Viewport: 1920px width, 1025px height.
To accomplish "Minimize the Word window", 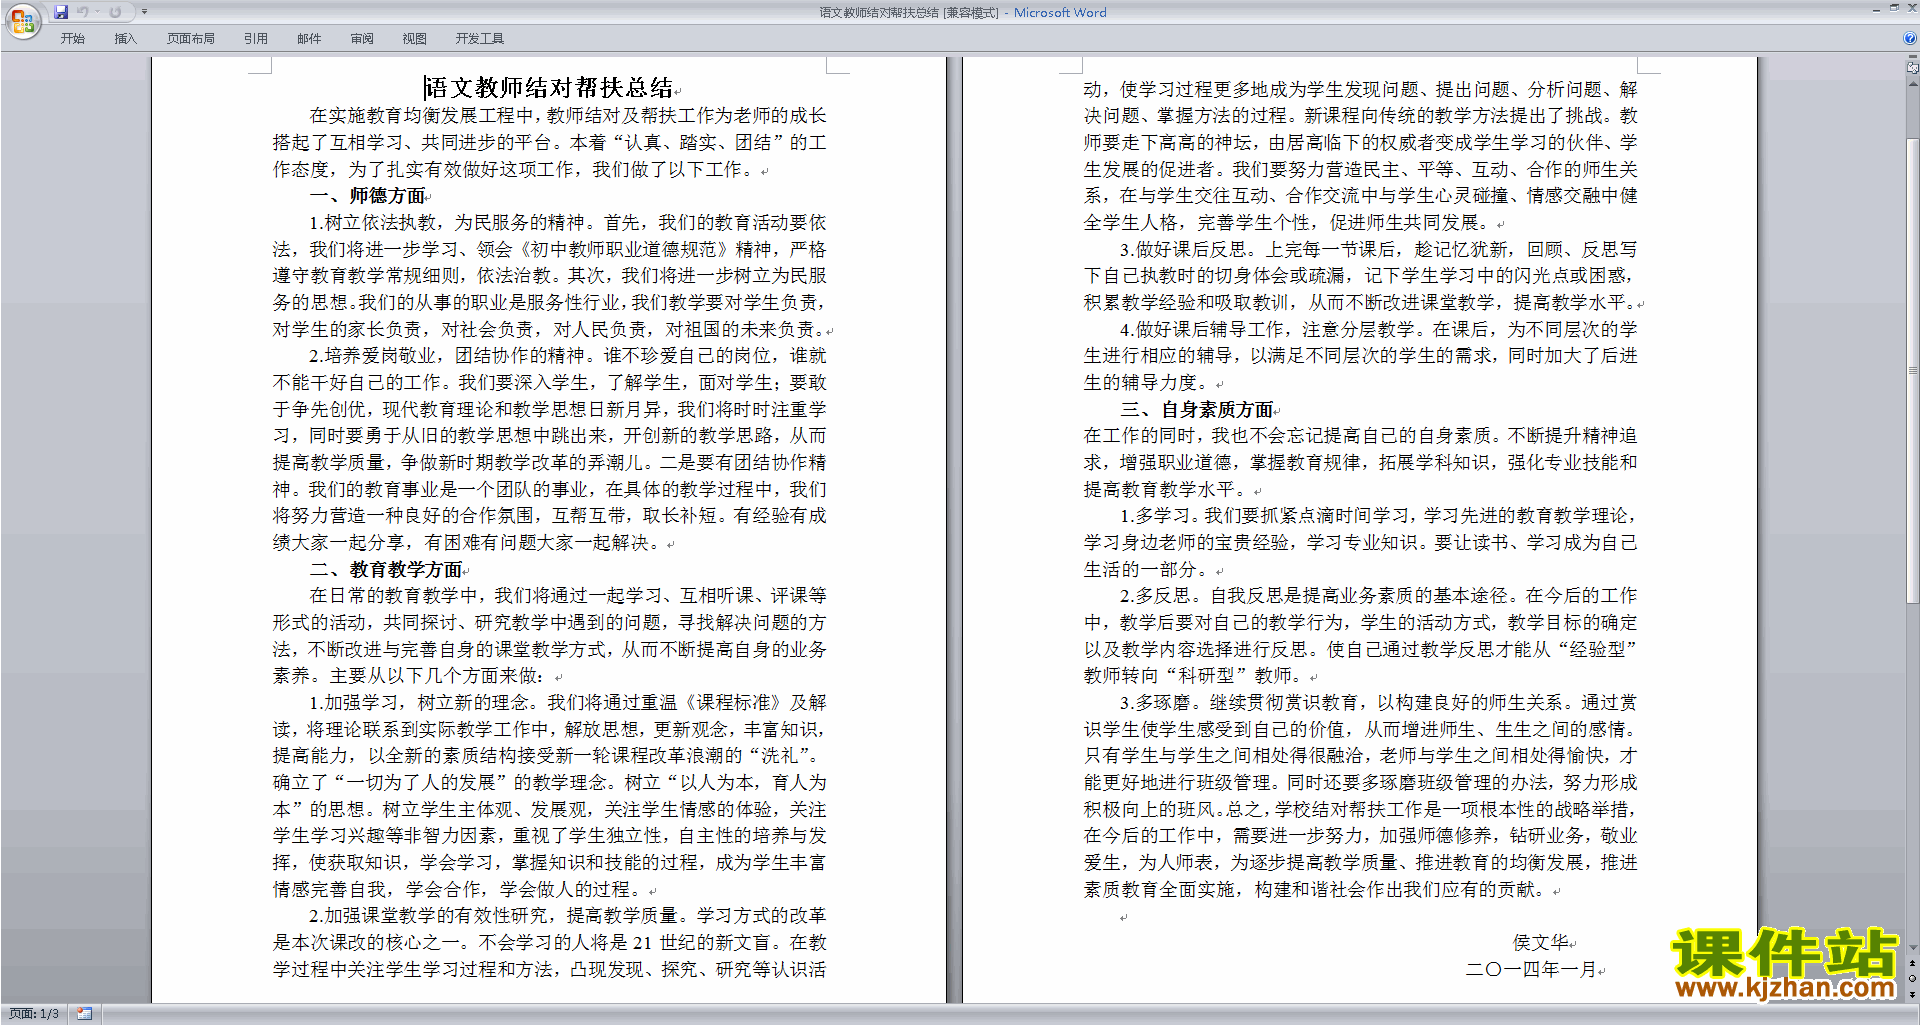I will click(1876, 9).
